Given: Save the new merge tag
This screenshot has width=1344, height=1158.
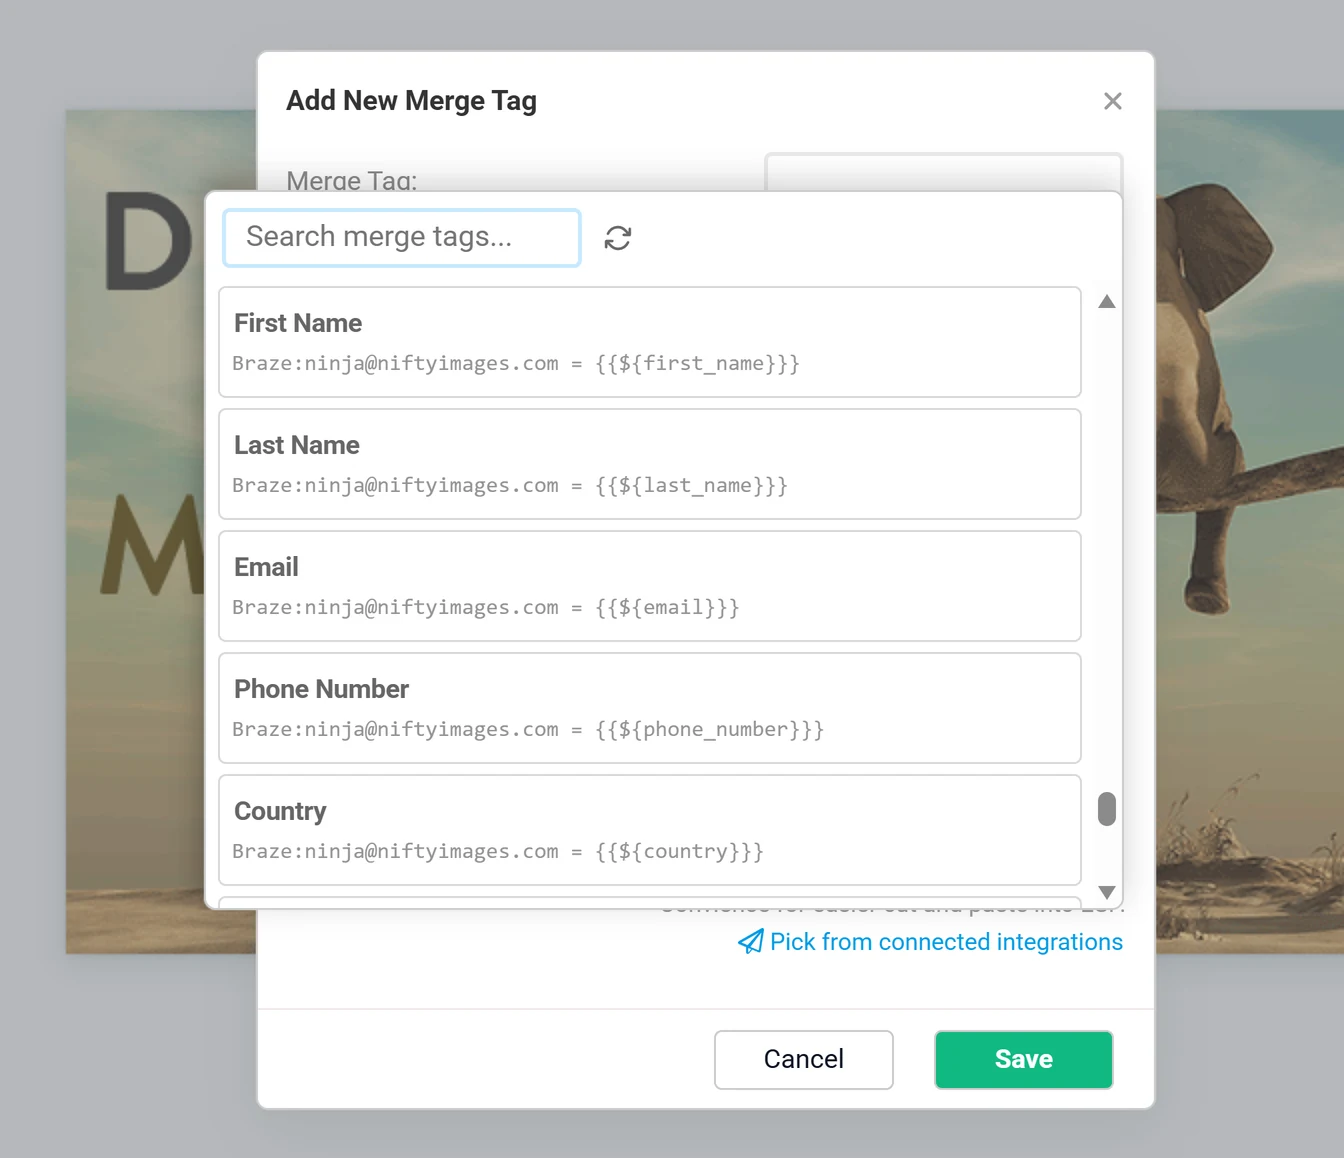Looking at the screenshot, I should pos(1023,1059).
